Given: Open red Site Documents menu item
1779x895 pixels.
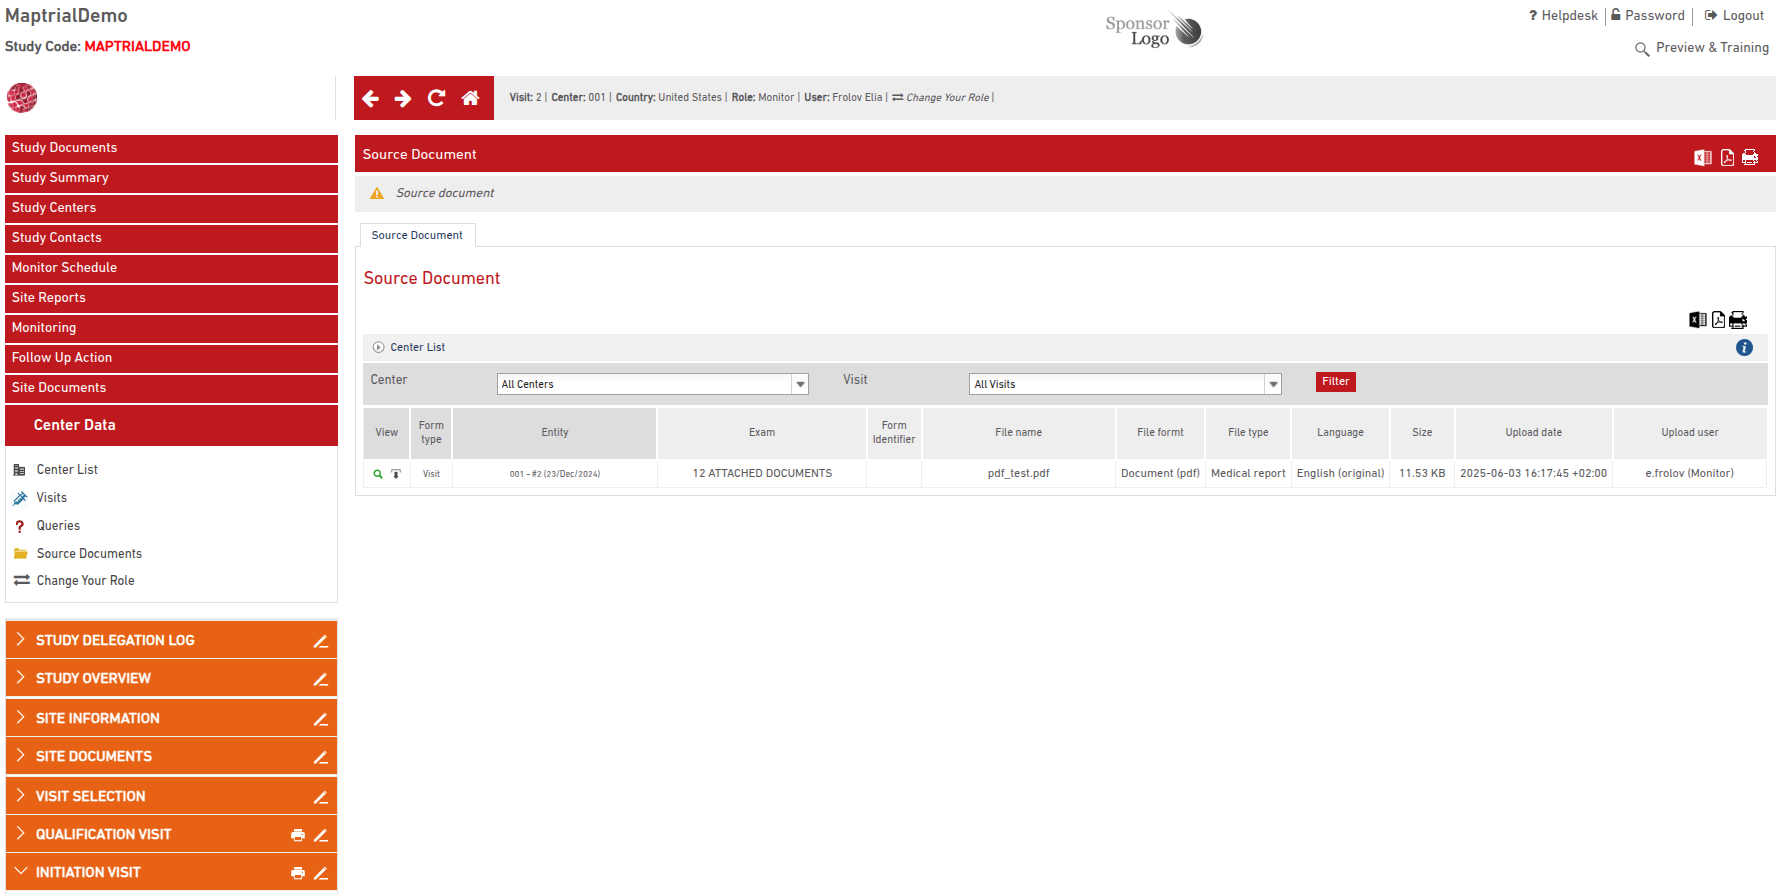Looking at the screenshot, I should (x=171, y=388).
